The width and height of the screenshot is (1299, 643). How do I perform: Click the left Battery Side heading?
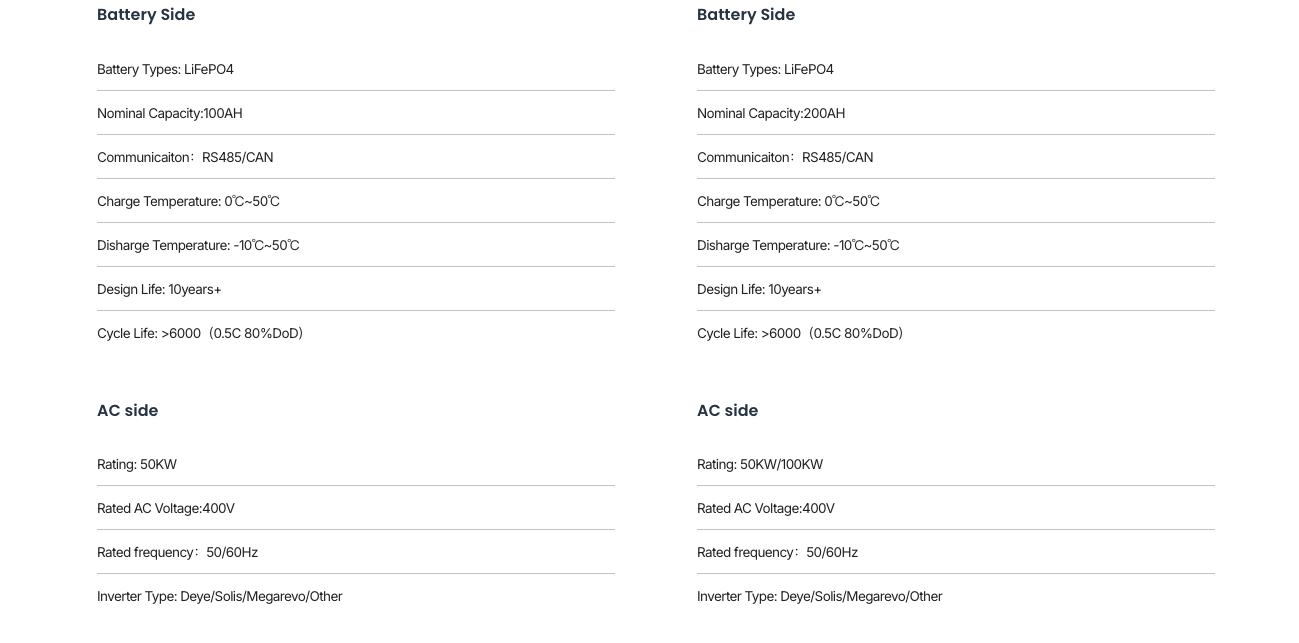pyautogui.click(x=146, y=14)
